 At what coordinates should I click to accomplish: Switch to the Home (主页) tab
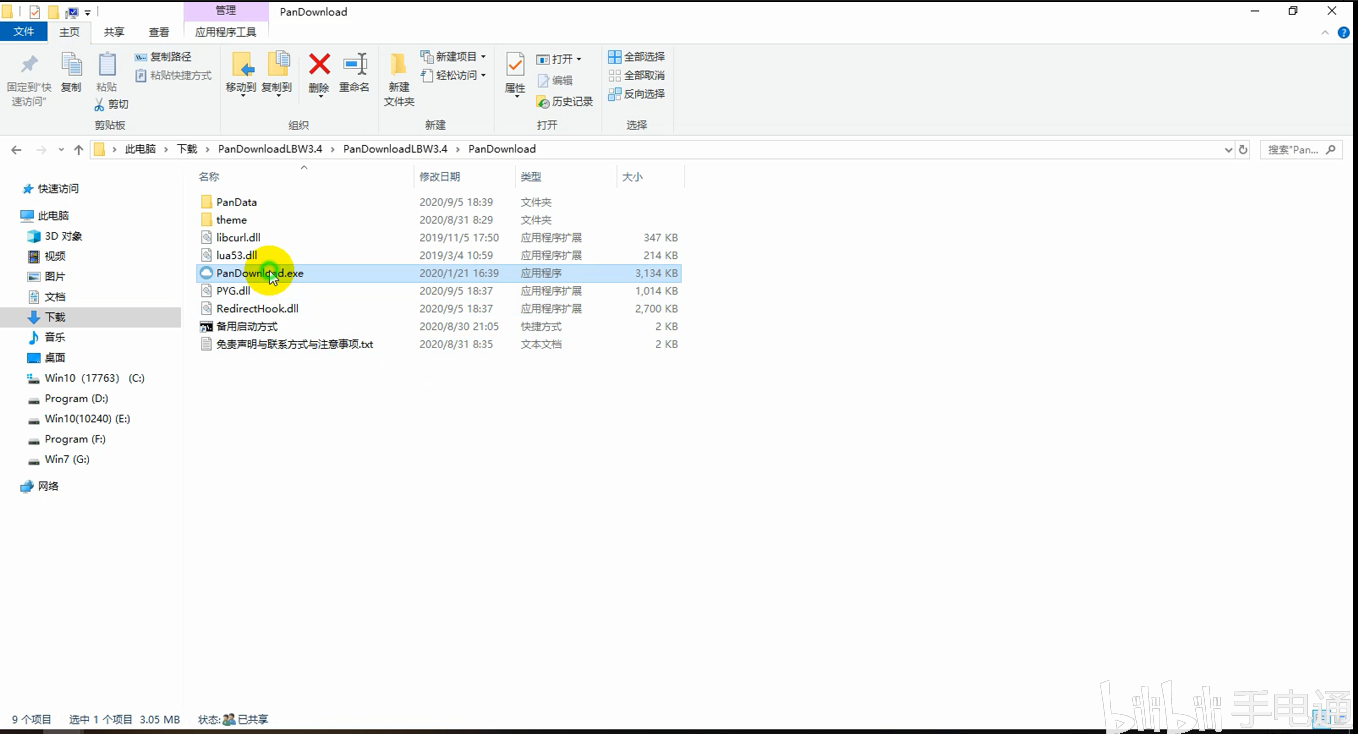(69, 32)
